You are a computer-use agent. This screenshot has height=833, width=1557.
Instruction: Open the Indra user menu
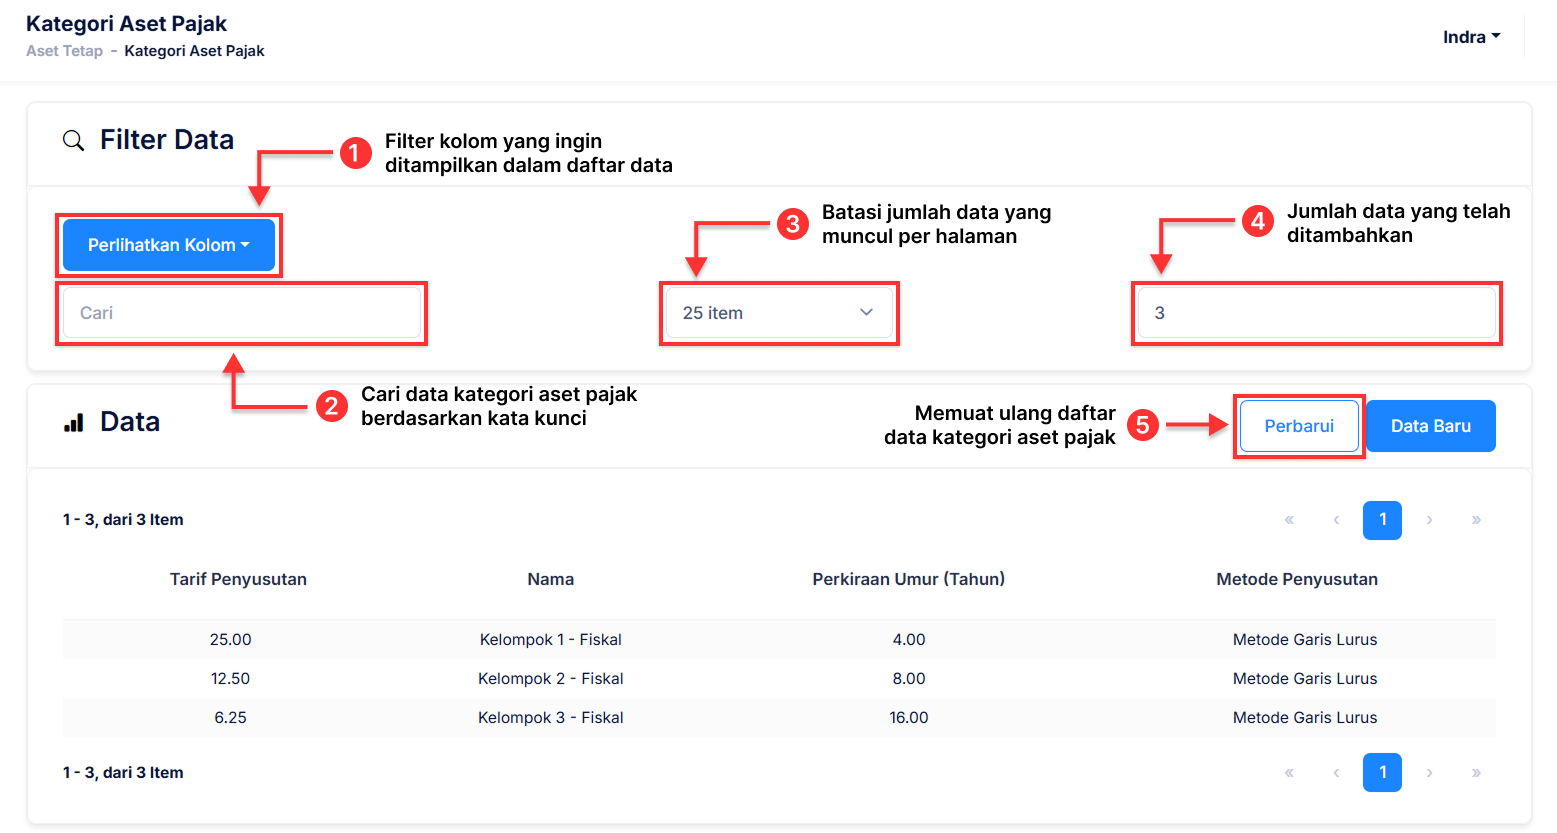[x=1471, y=37]
